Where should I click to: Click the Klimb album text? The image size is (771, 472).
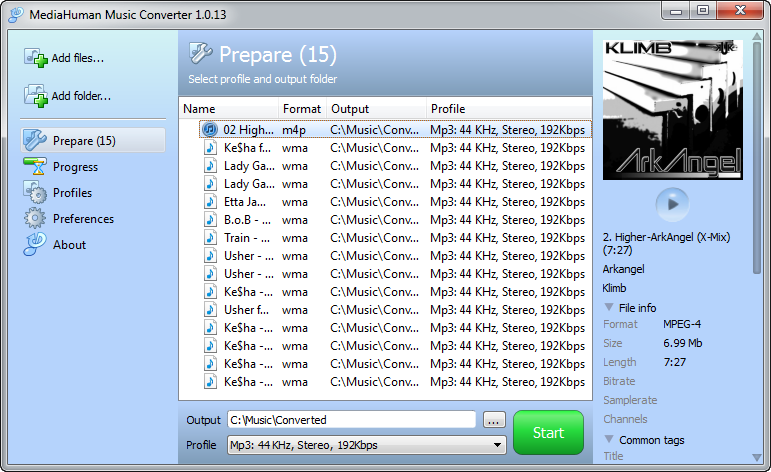(x=615, y=288)
